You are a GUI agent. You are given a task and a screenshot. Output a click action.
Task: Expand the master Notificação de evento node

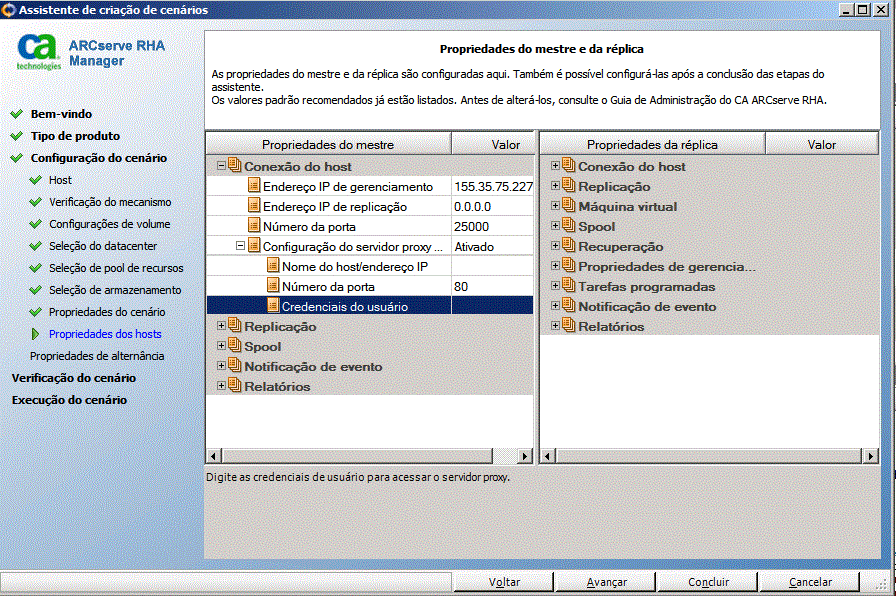click(221, 366)
